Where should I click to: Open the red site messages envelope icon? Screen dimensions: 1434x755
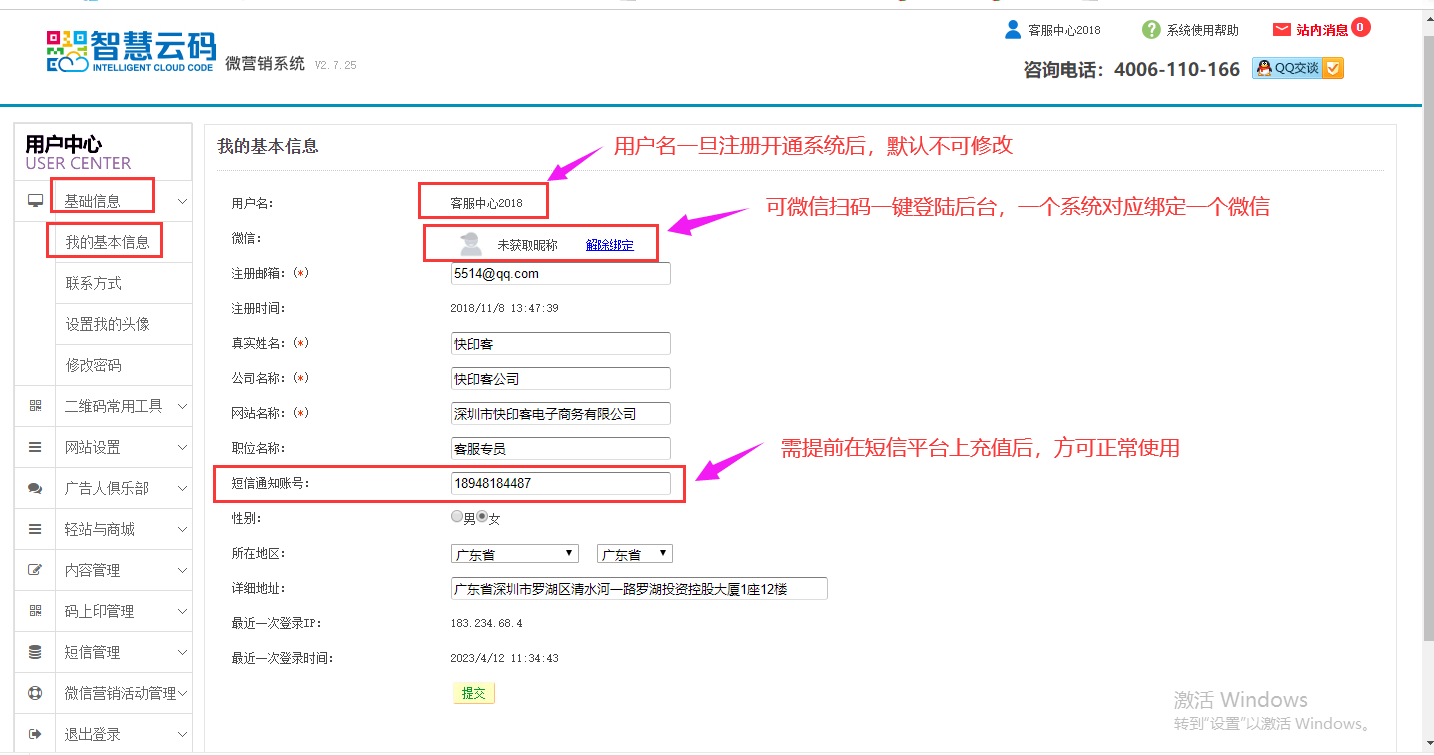[1281, 30]
